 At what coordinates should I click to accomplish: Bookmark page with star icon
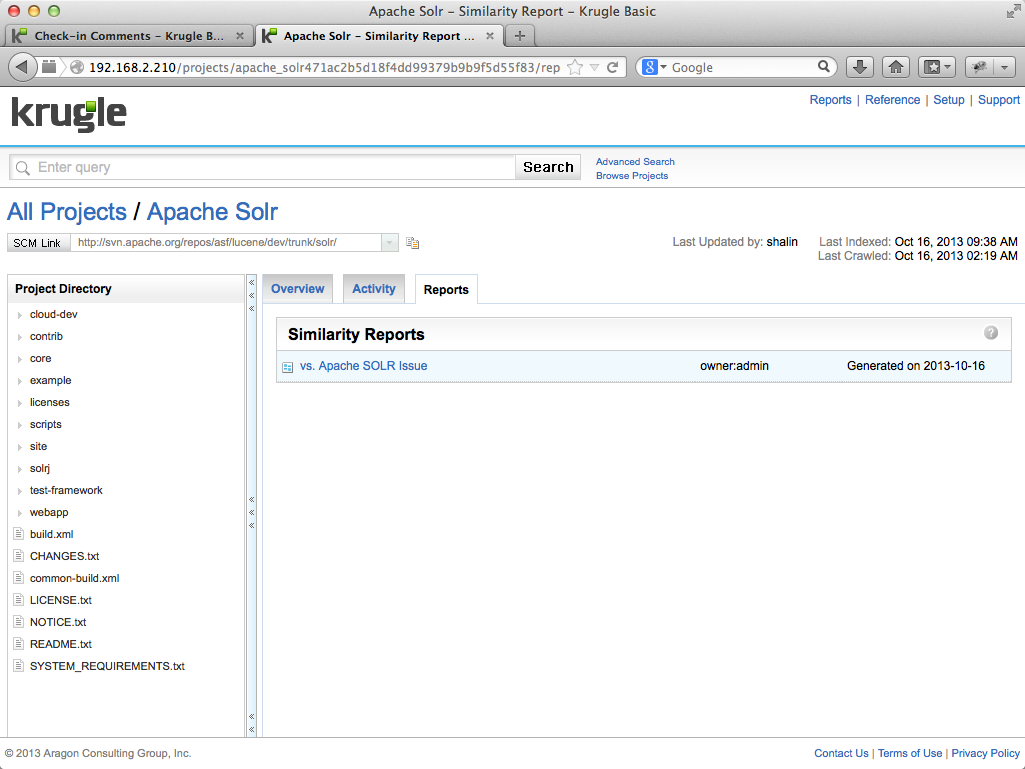(x=575, y=67)
